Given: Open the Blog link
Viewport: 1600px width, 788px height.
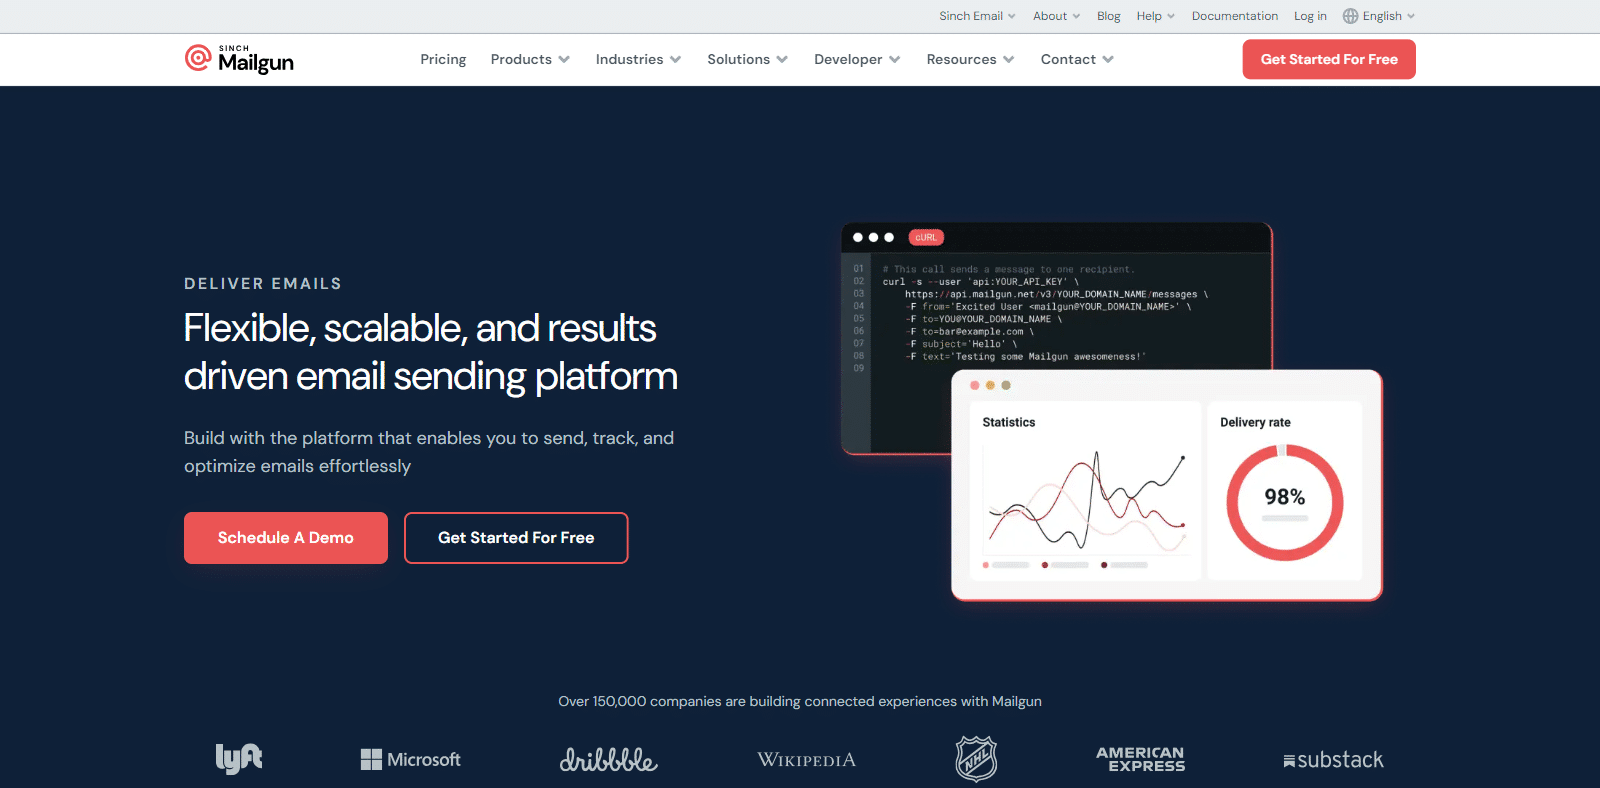Looking at the screenshot, I should click(1108, 16).
